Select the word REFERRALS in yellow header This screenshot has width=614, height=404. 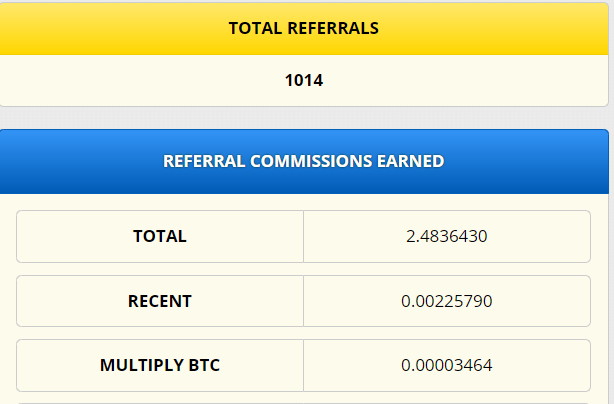pyautogui.click(x=333, y=28)
